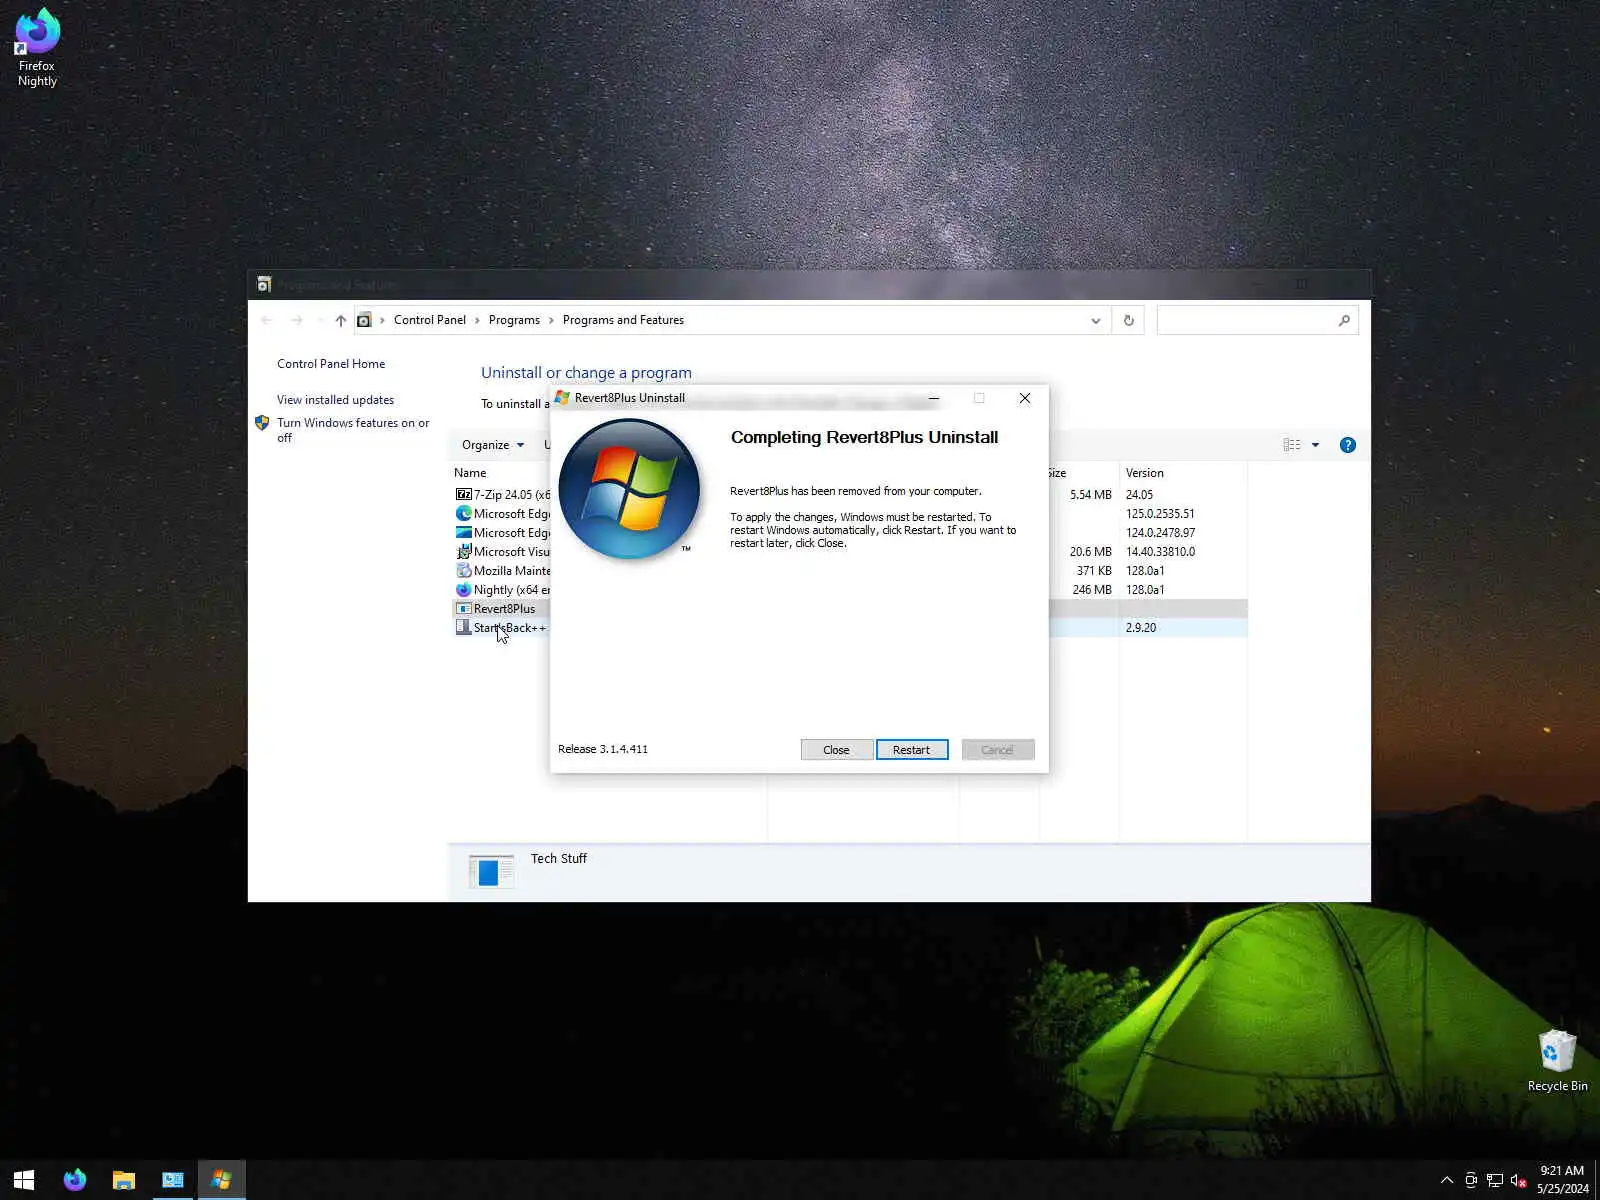Image resolution: width=1600 pixels, height=1200 pixels.
Task: Click the 7-Zip program icon
Action: pyautogui.click(x=463, y=494)
